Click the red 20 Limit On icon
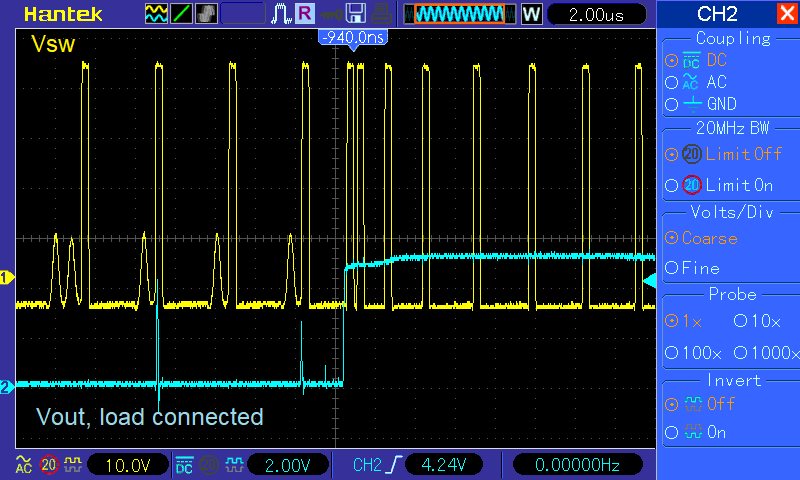The image size is (800, 480). [x=692, y=185]
